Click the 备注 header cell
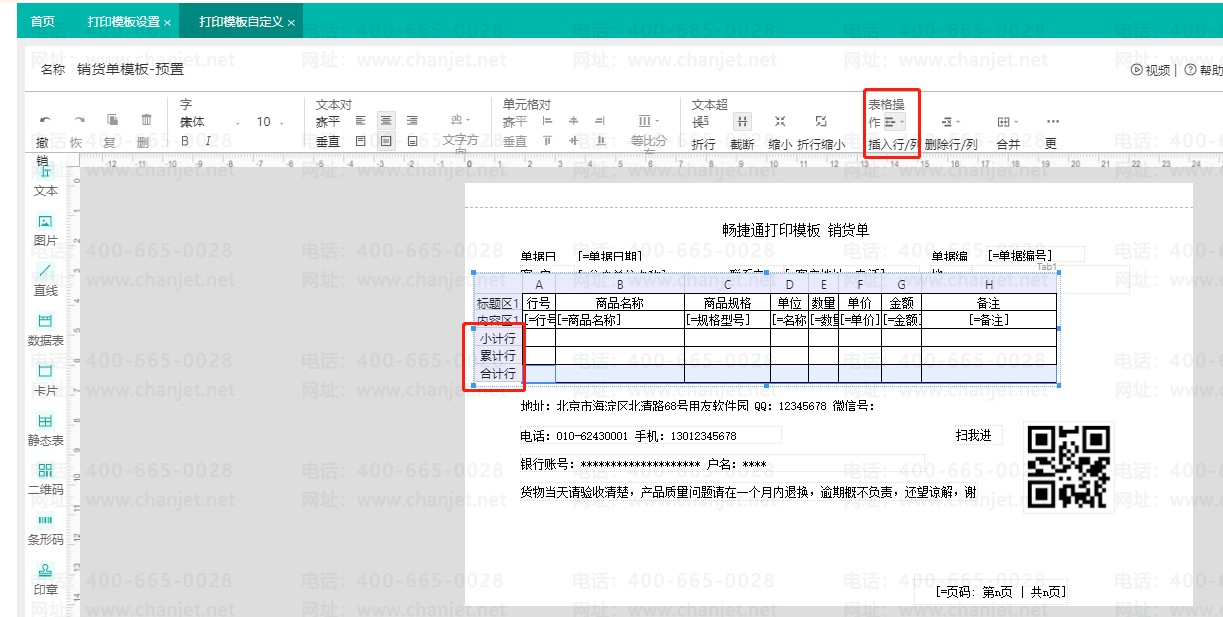Screen dimensions: 1223x617 click(x=989, y=302)
